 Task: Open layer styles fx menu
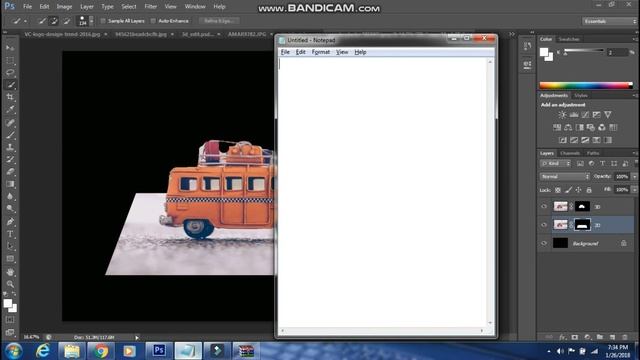coord(562,337)
